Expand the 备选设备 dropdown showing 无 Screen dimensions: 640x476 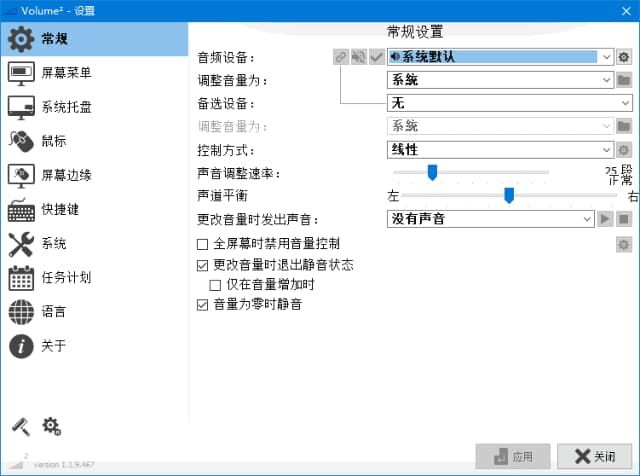pyautogui.click(x=625, y=103)
